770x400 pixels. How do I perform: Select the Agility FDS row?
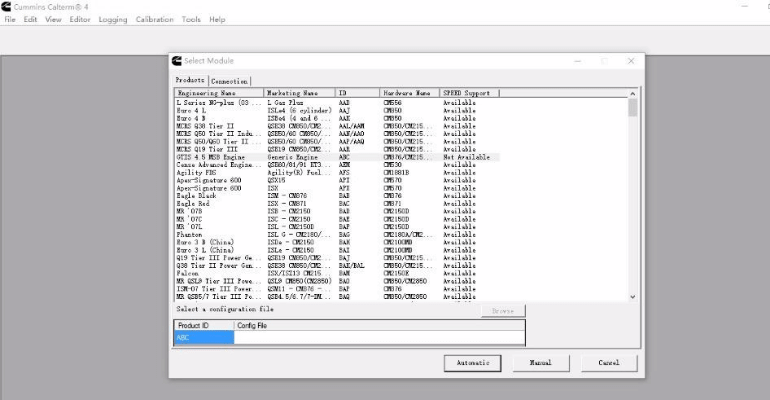point(337,173)
